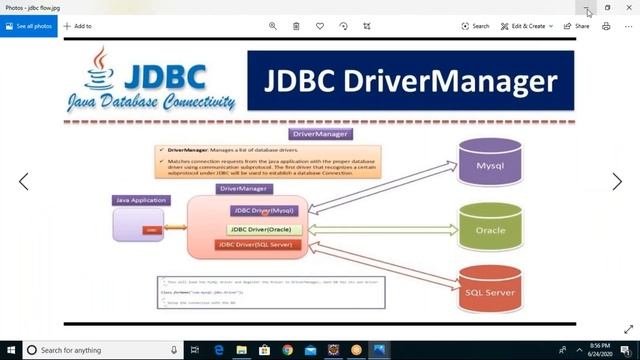640x360 pixels.
Task: Open the See more ellipsis menu
Action: [x=628, y=26]
